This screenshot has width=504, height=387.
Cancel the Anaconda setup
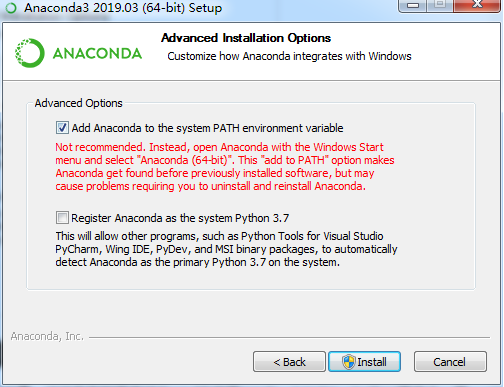(x=450, y=362)
